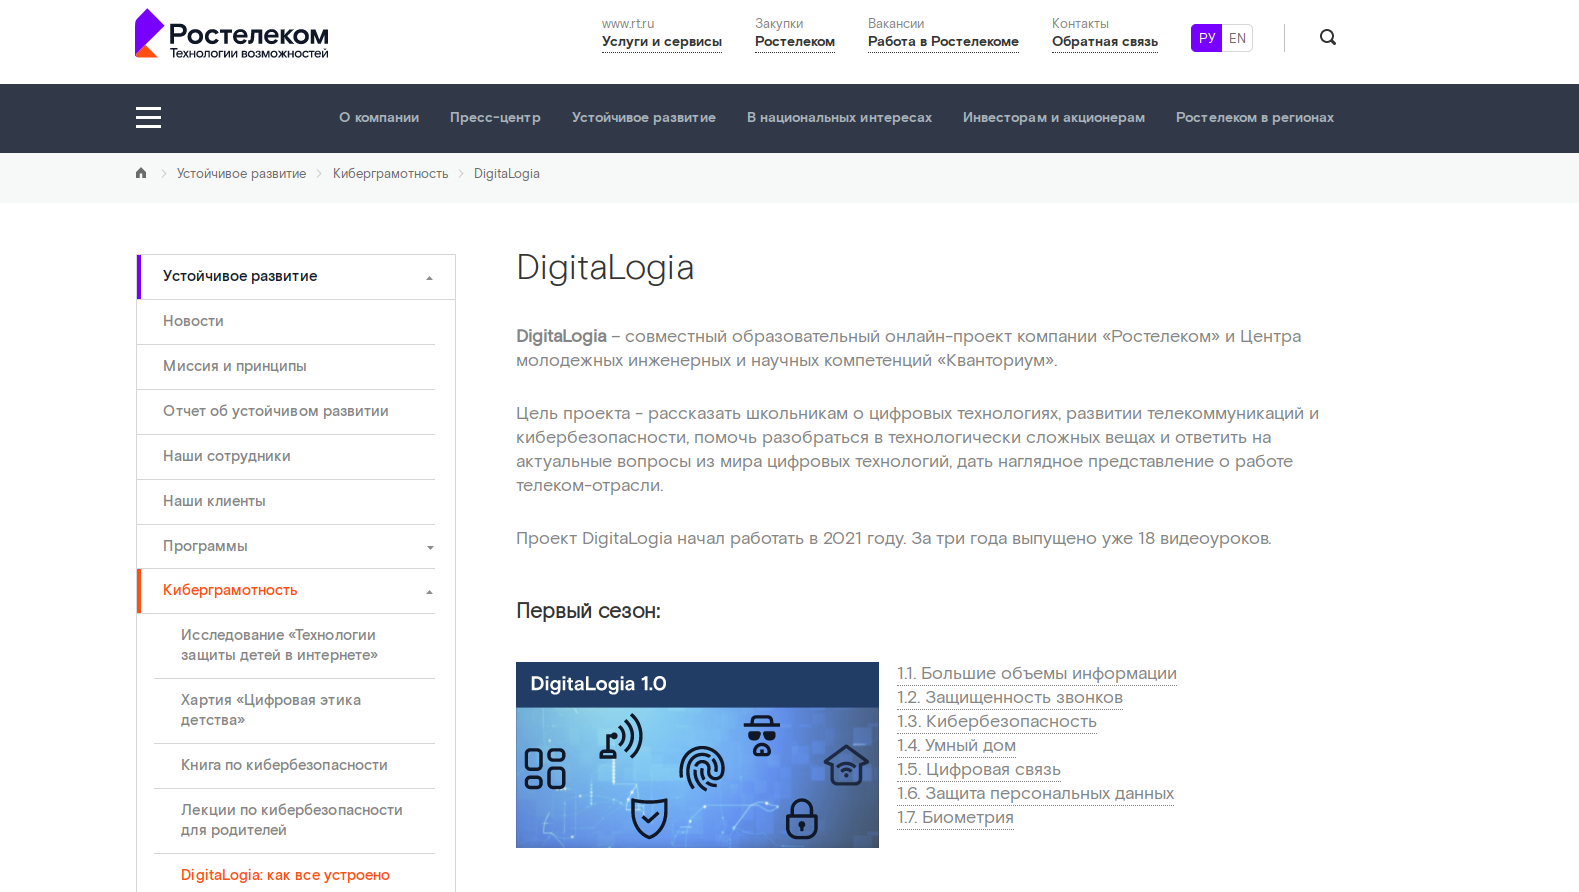Collapse the Киберграмотность sidebar section
Screen dimensions: 1579x892
(429, 592)
